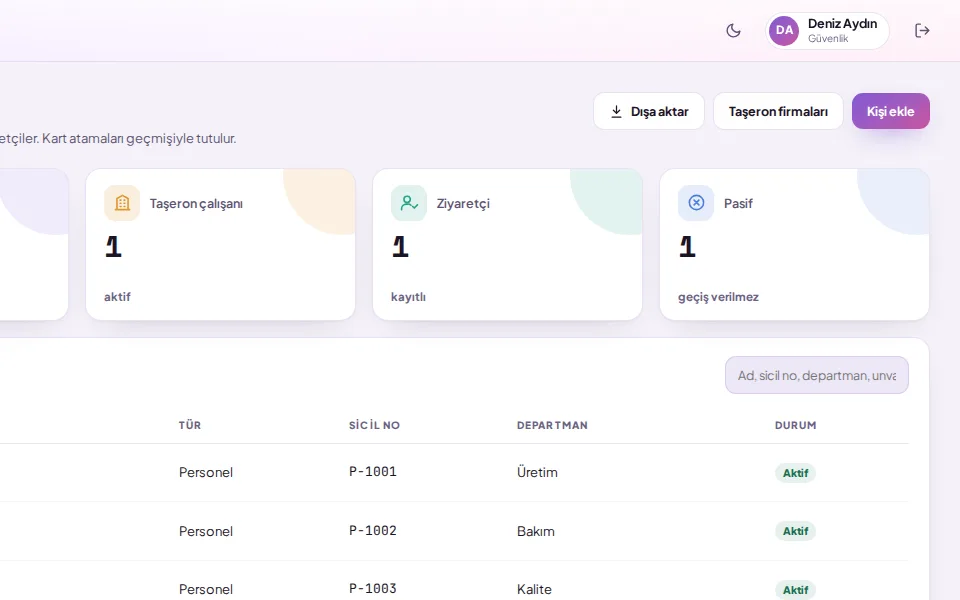Export the list using Dışa aktar
The width and height of the screenshot is (960, 600).
(649, 111)
